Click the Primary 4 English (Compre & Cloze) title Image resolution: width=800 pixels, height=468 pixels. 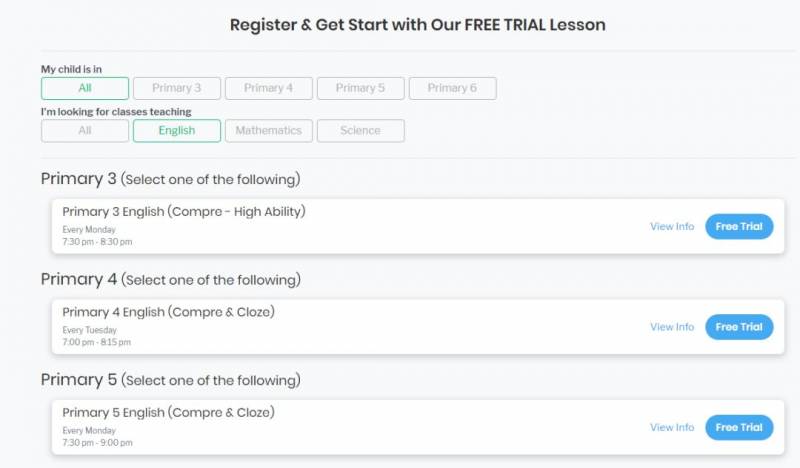[x=168, y=312]
